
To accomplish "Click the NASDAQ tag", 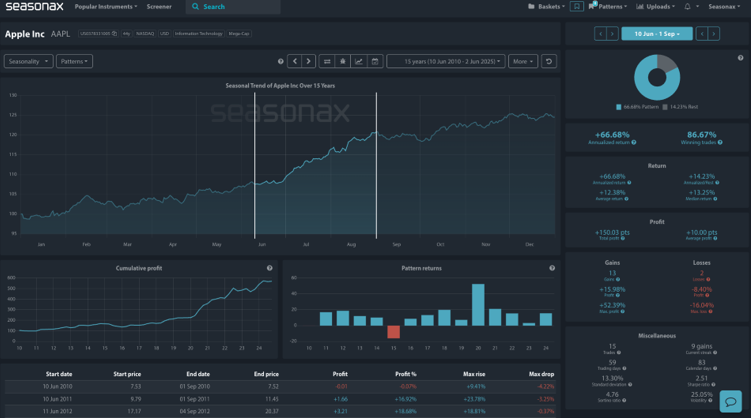I will pos(145,34).
